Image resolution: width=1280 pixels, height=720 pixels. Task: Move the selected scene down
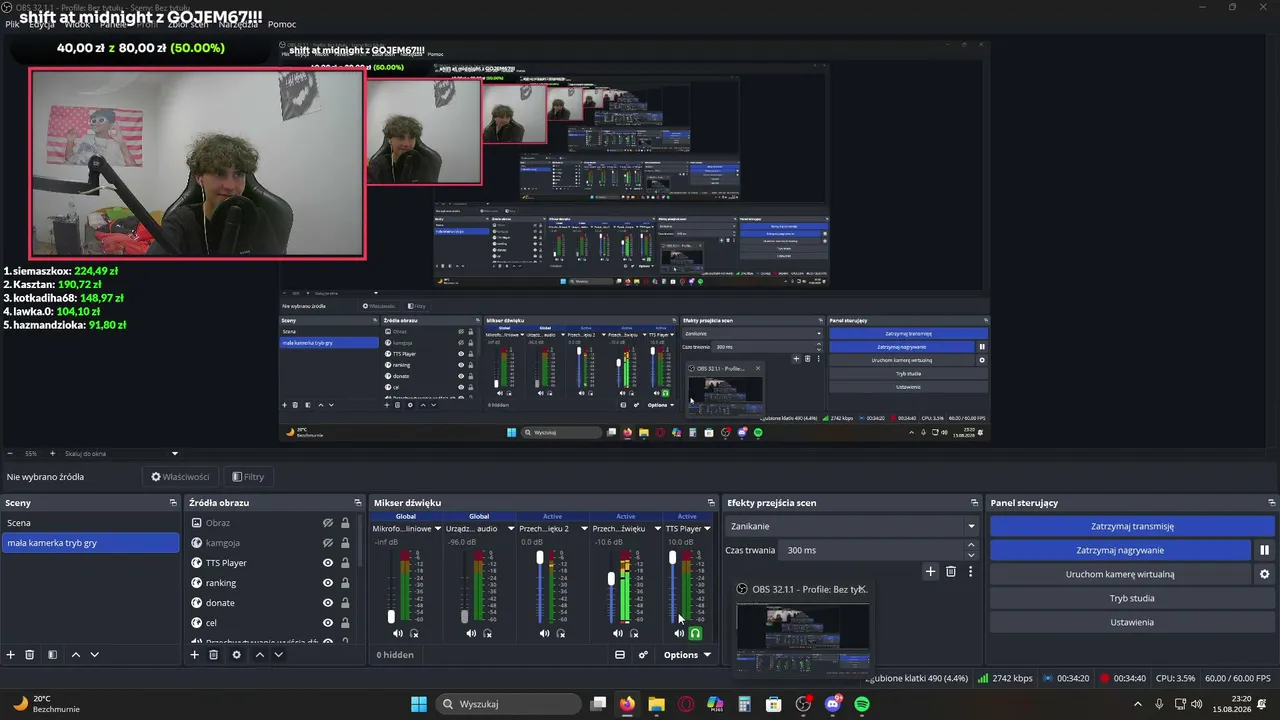[94, 655]
